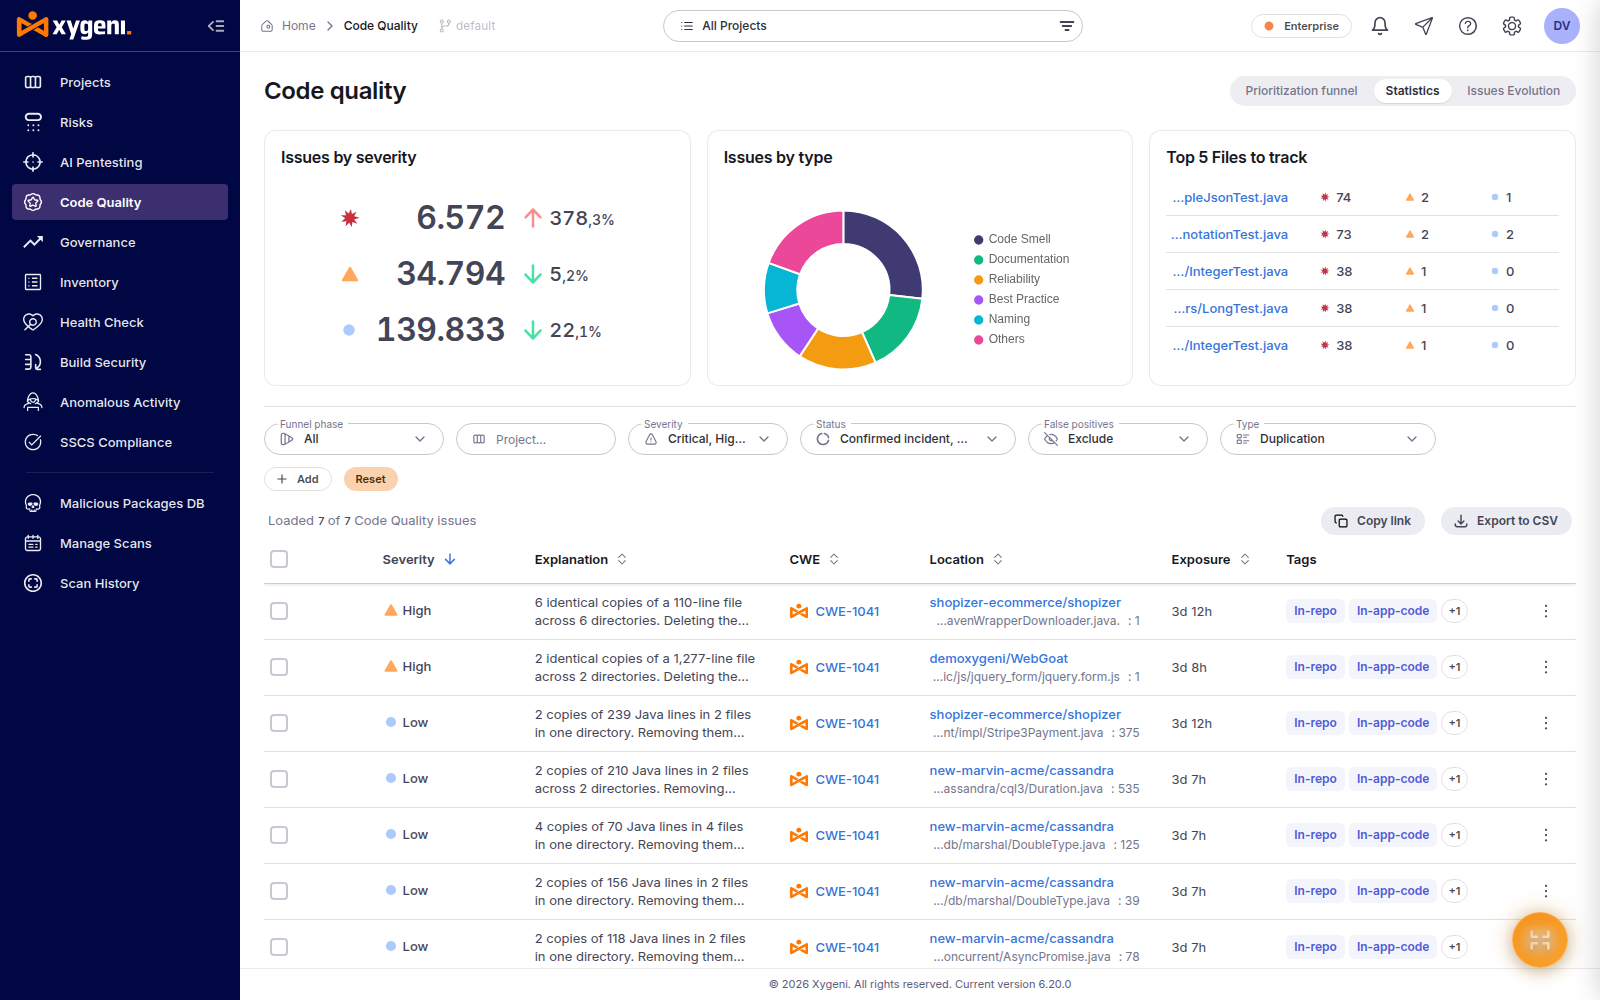
Task: Collapse the sidebar with the arrow icon
Action: [x=216, y=26]
